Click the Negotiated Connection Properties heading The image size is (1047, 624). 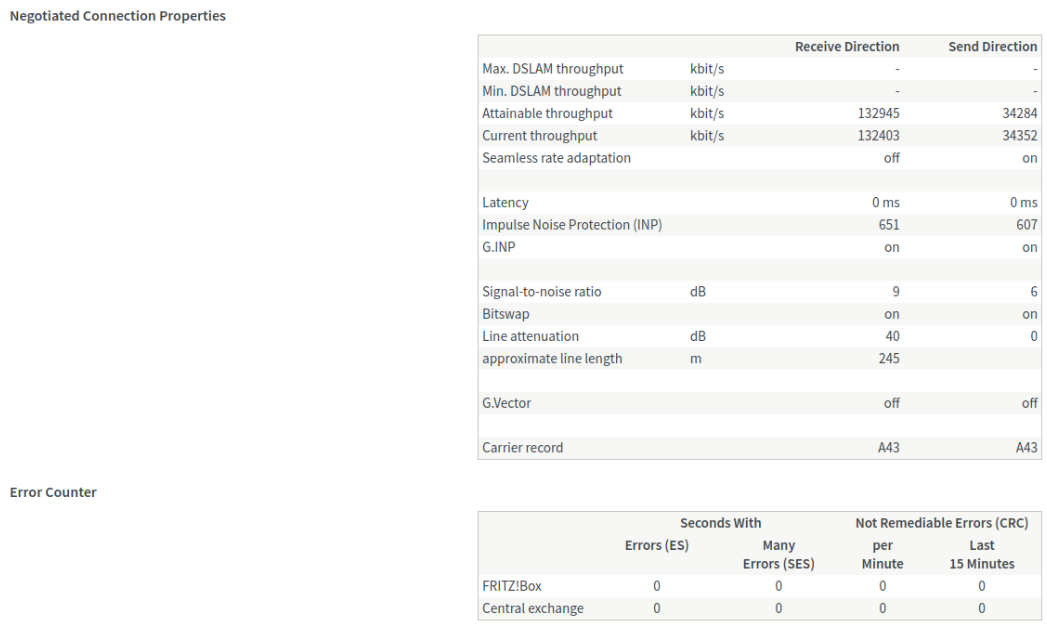[117, 16]
